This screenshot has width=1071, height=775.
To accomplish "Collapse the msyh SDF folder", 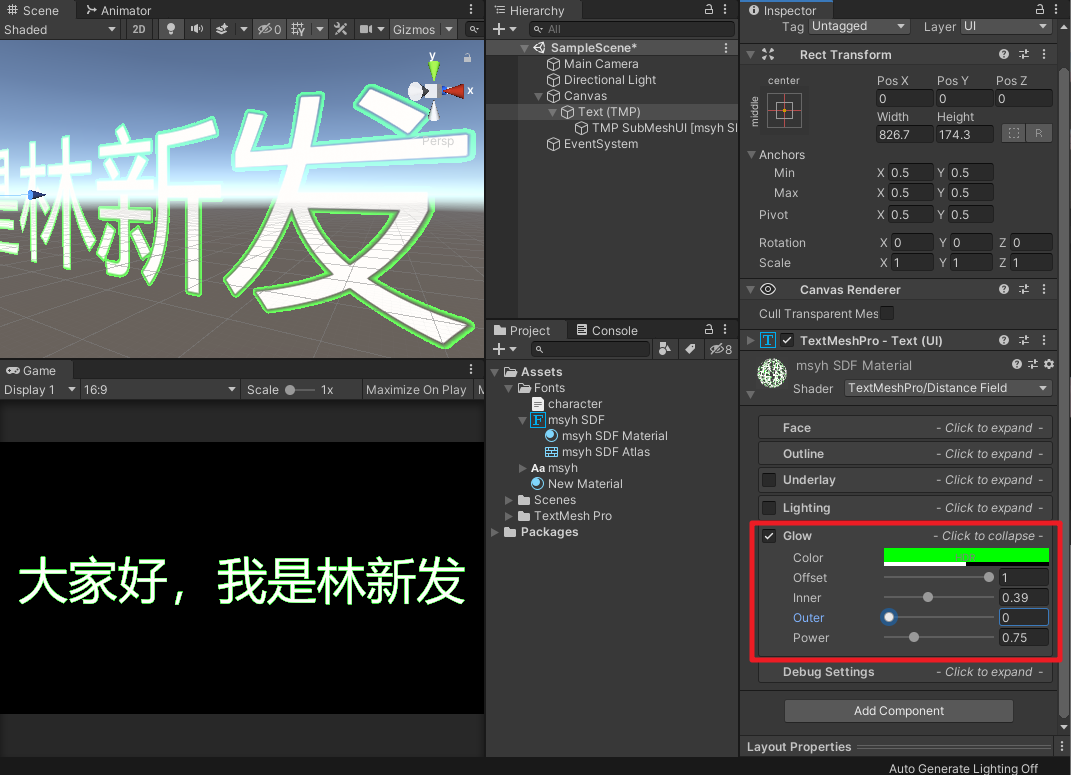I will tap(522, 419).
